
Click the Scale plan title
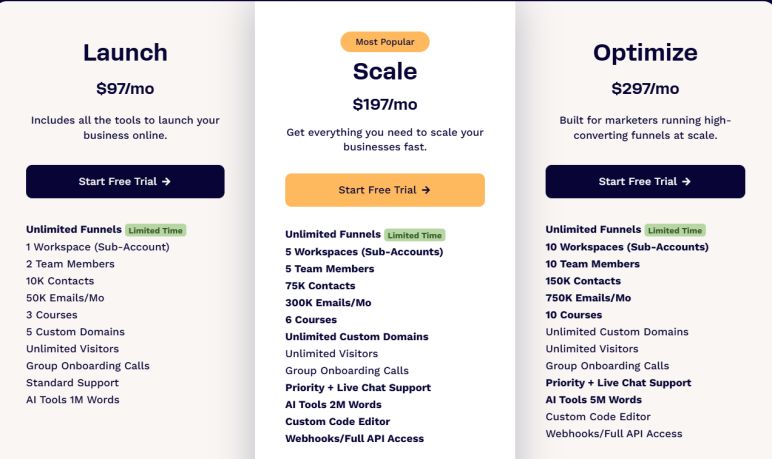coord(385,71)
